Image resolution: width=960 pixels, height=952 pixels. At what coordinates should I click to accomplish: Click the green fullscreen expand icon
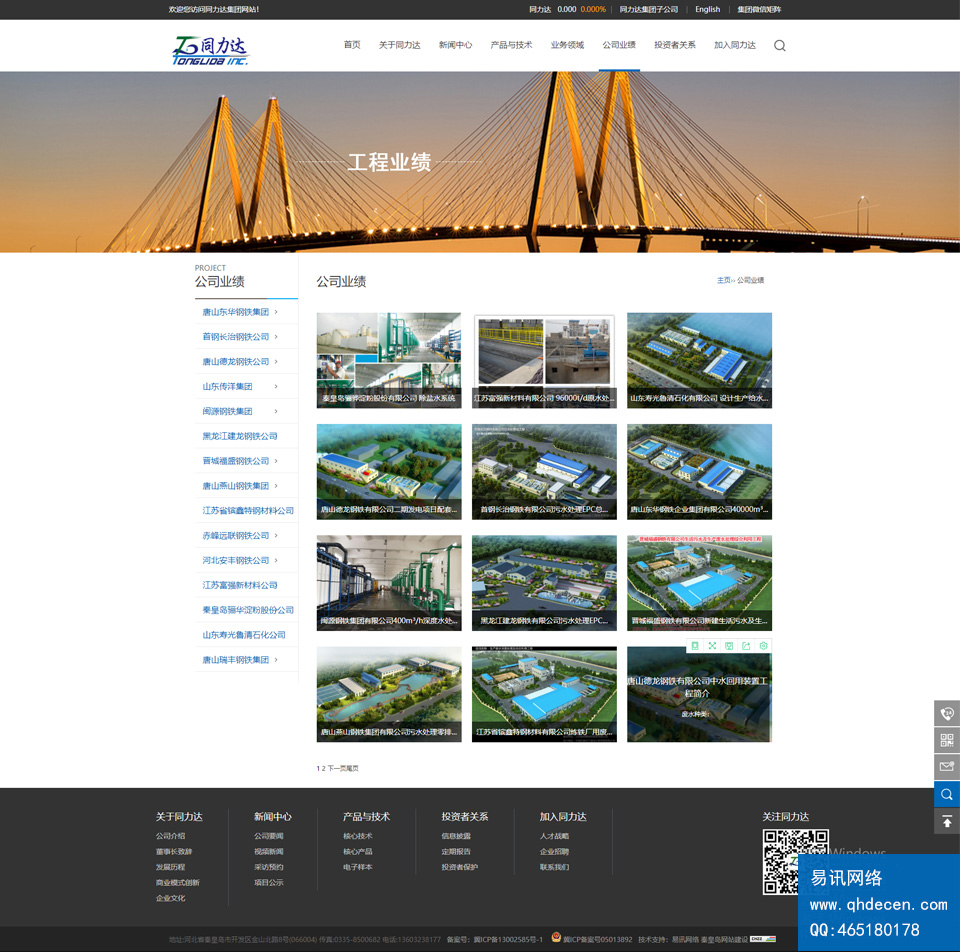pos(712,646)
